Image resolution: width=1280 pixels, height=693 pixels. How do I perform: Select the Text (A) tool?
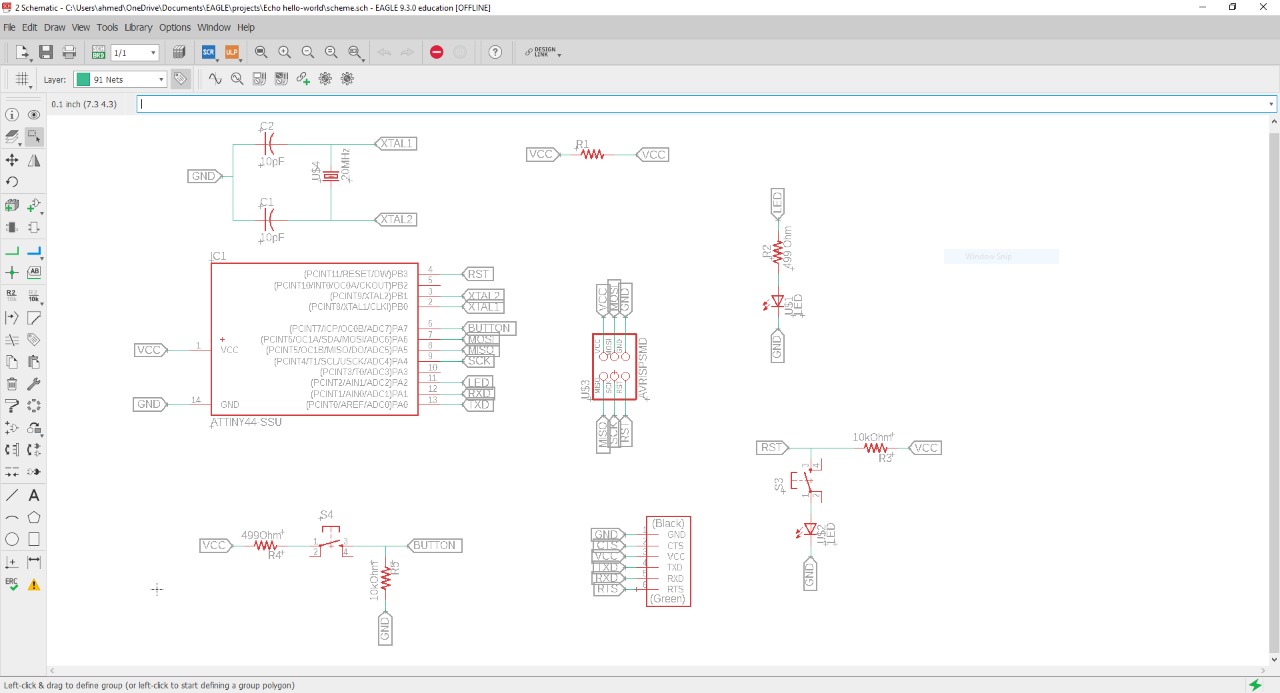[34, 495]
